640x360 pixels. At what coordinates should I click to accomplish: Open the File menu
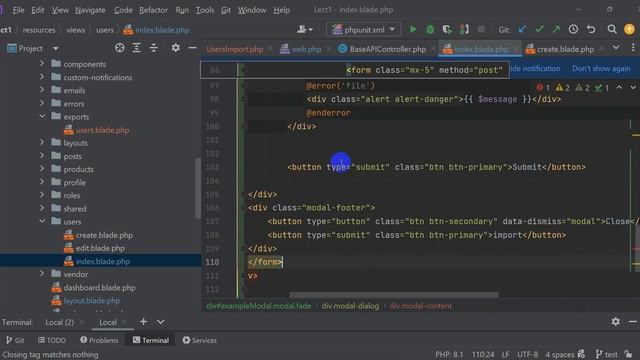[x=18, y=10]
